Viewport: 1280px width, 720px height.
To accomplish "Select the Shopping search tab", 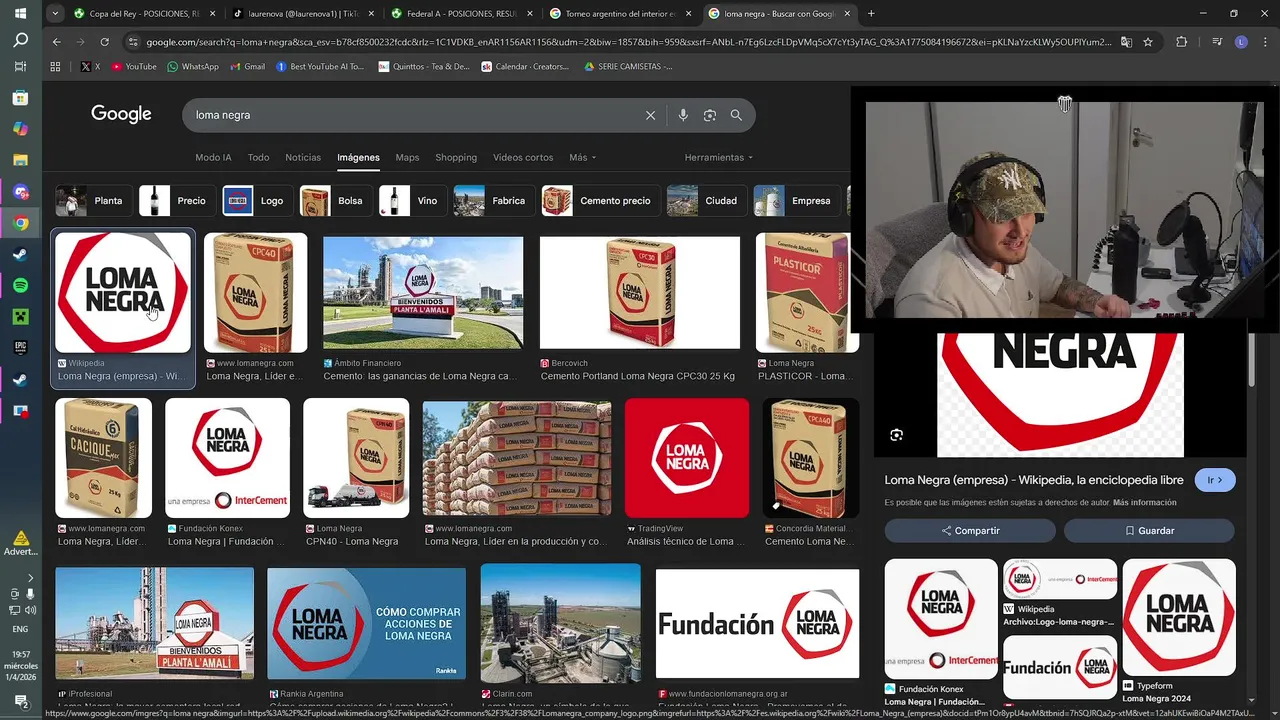I will click(456, 157).
